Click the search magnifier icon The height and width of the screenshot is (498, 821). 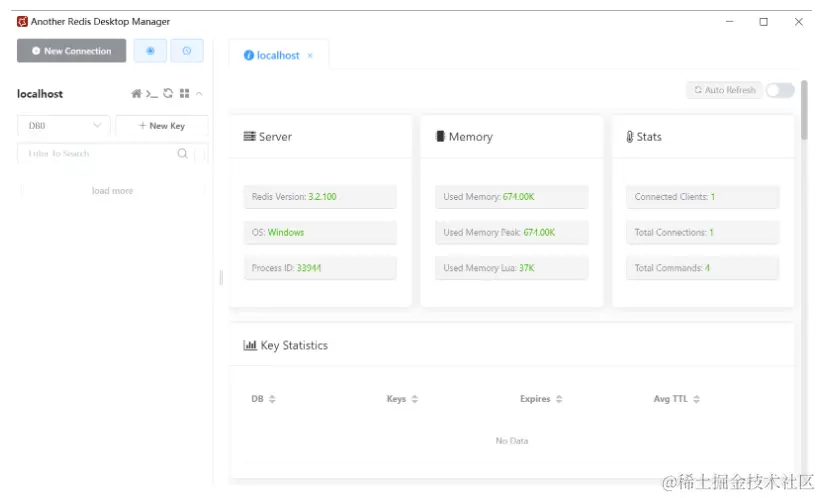[x=182, y=153]
